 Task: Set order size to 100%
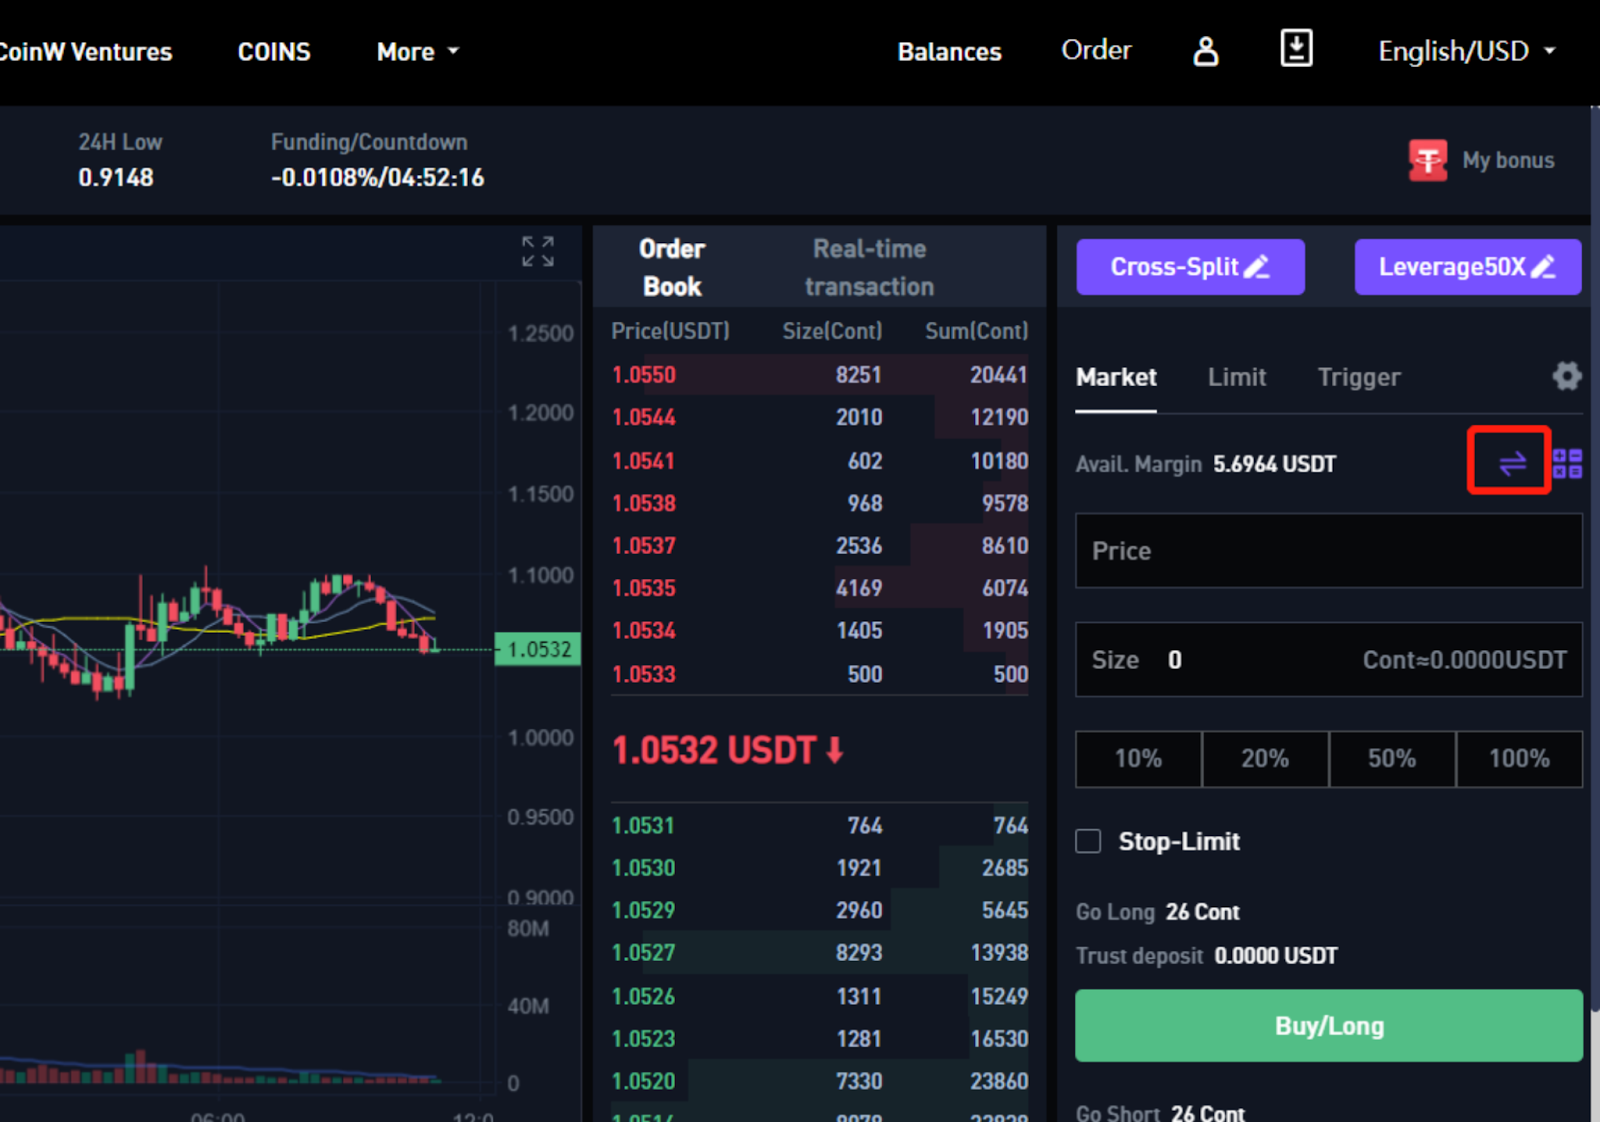[1519, 759]
